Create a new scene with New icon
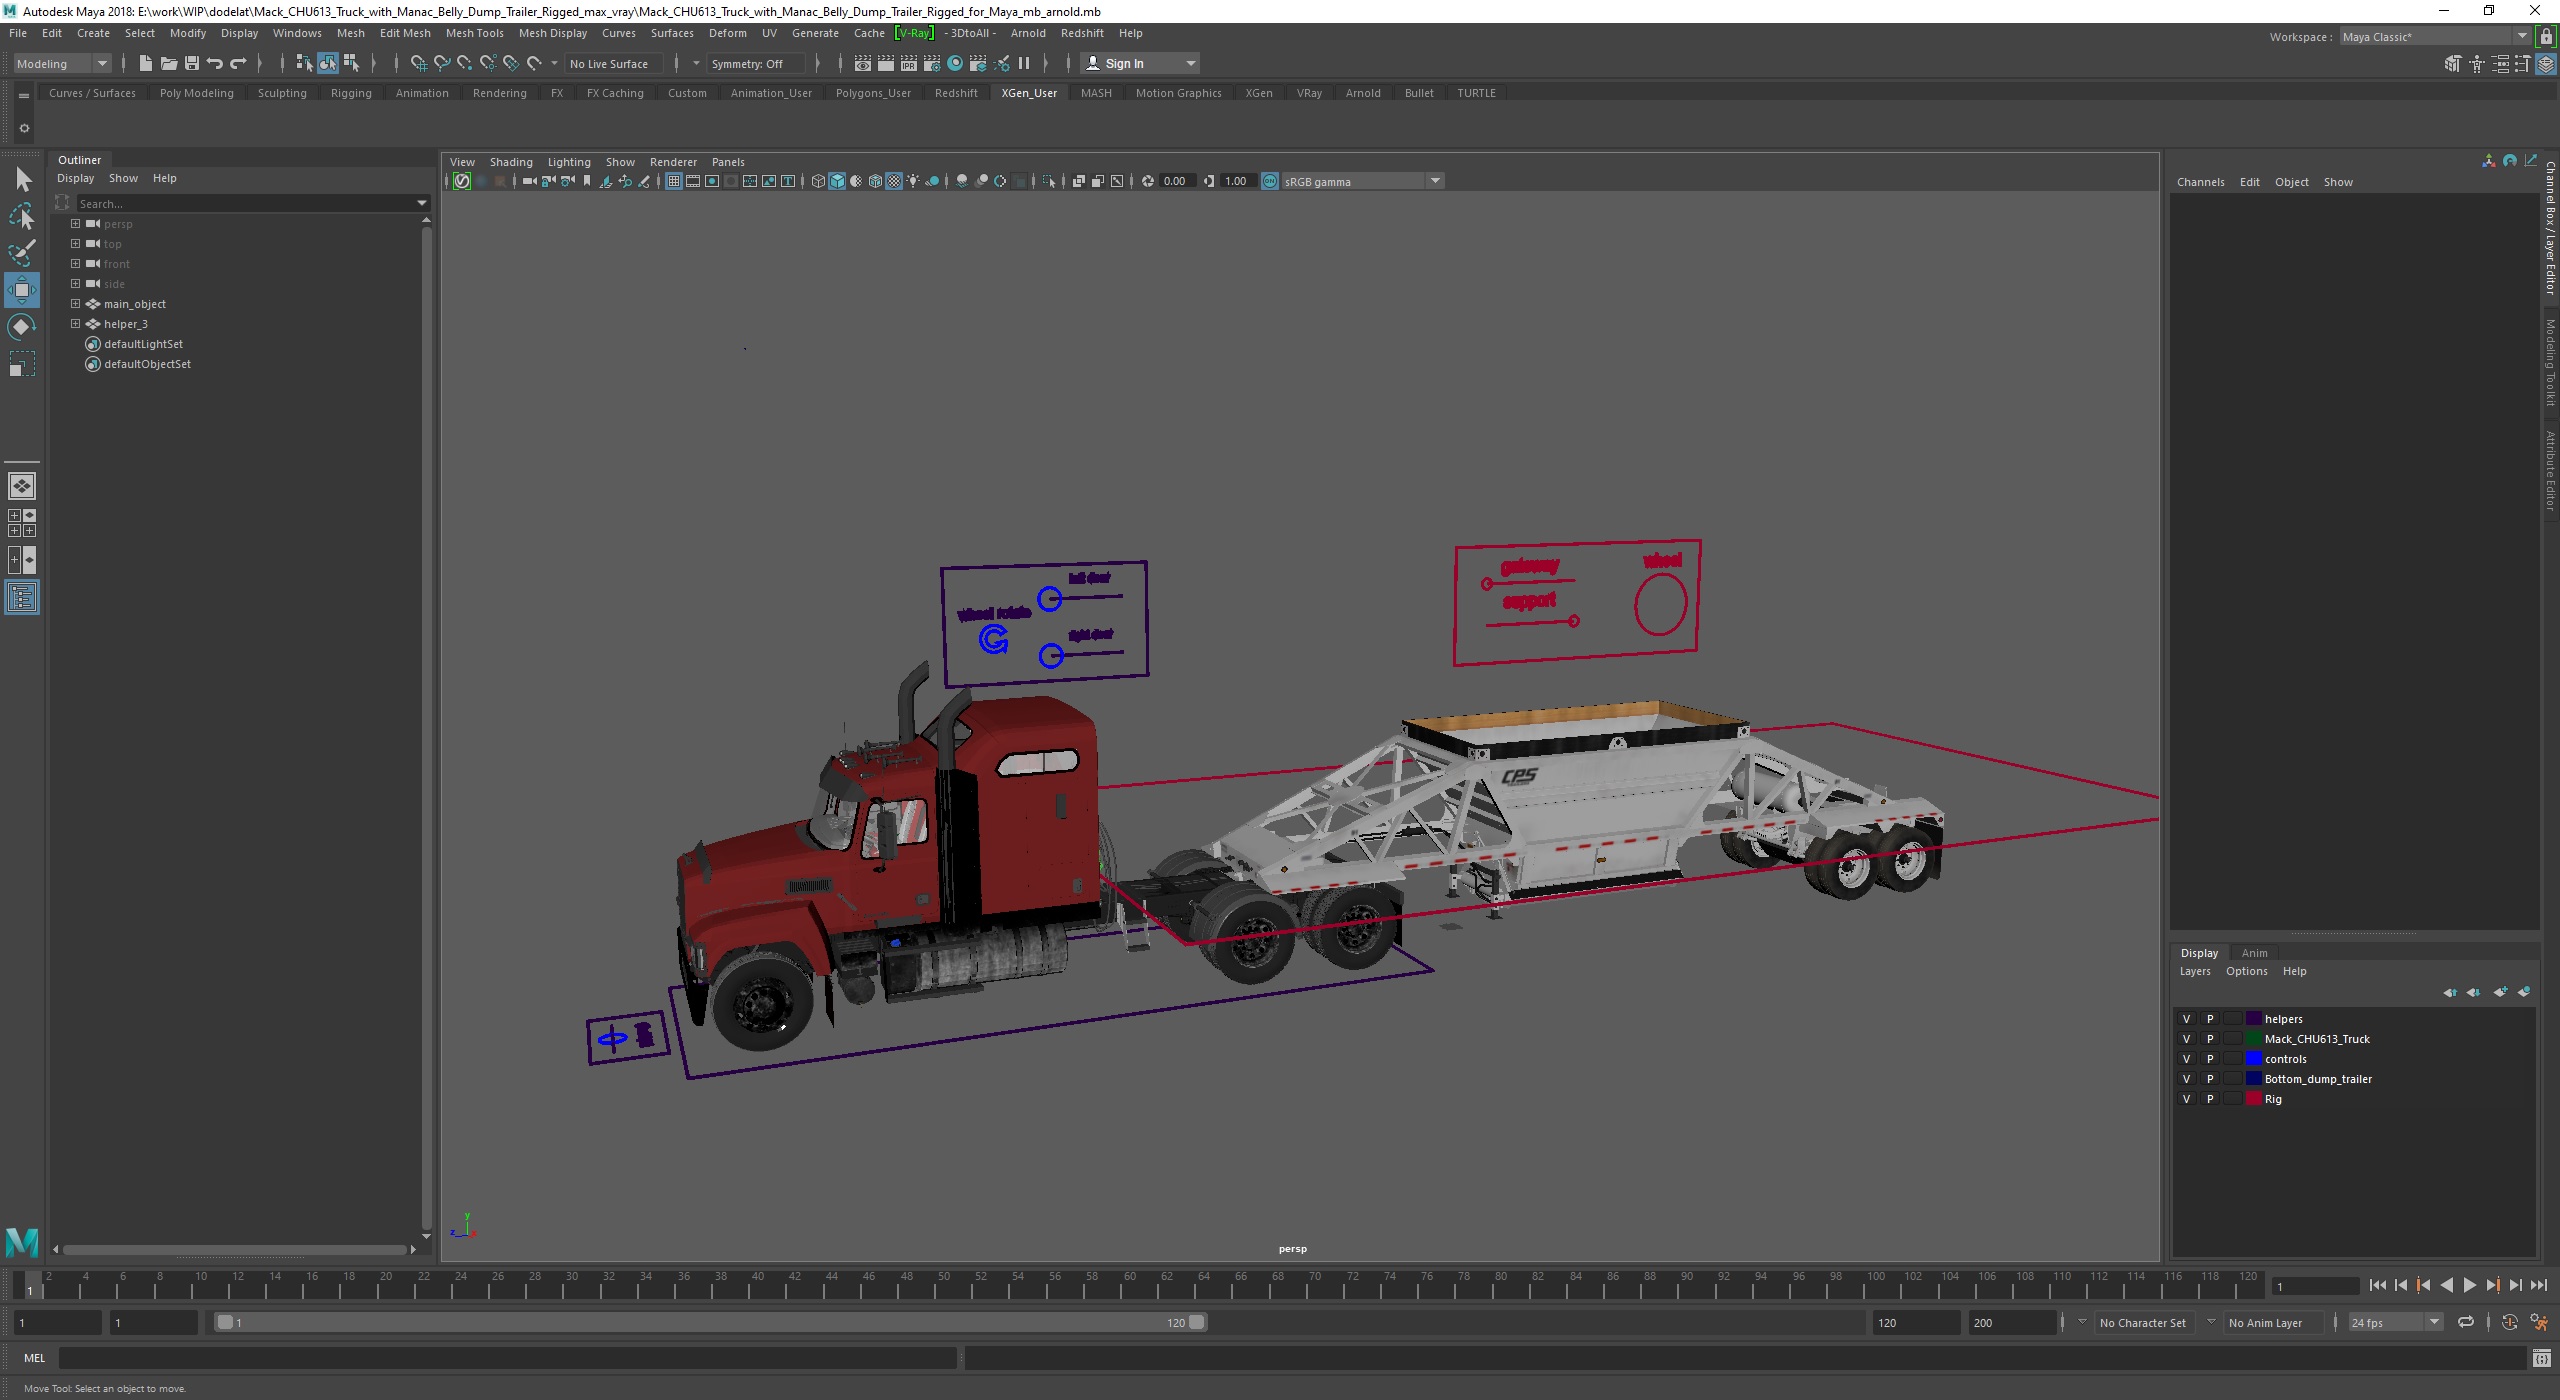This screenshot has width=2560, height=1400. [x=145, y=63]
